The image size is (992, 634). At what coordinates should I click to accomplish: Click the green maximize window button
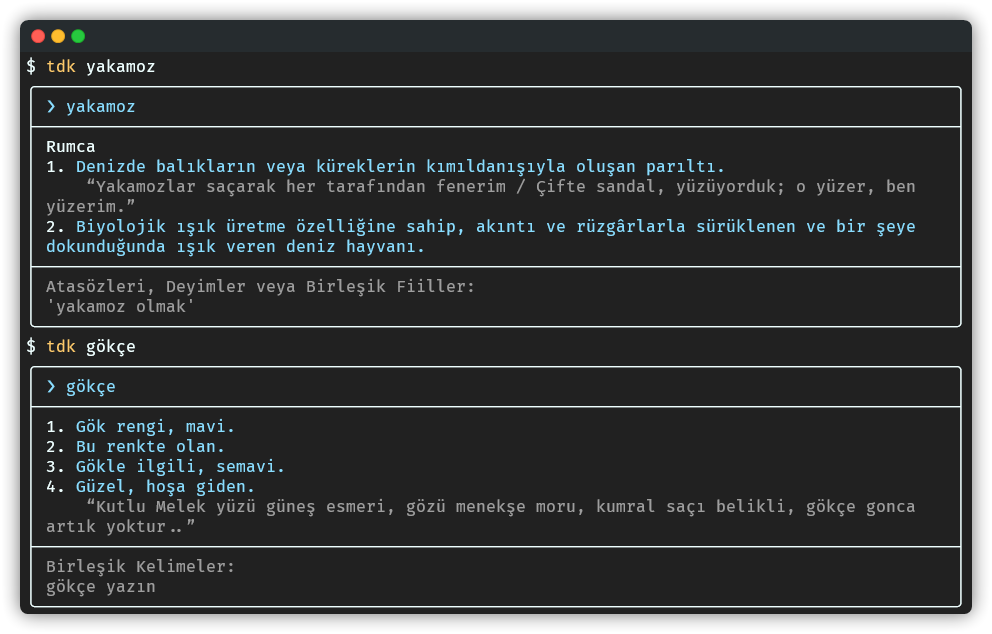pyautogui.click(x=78, y=36)
